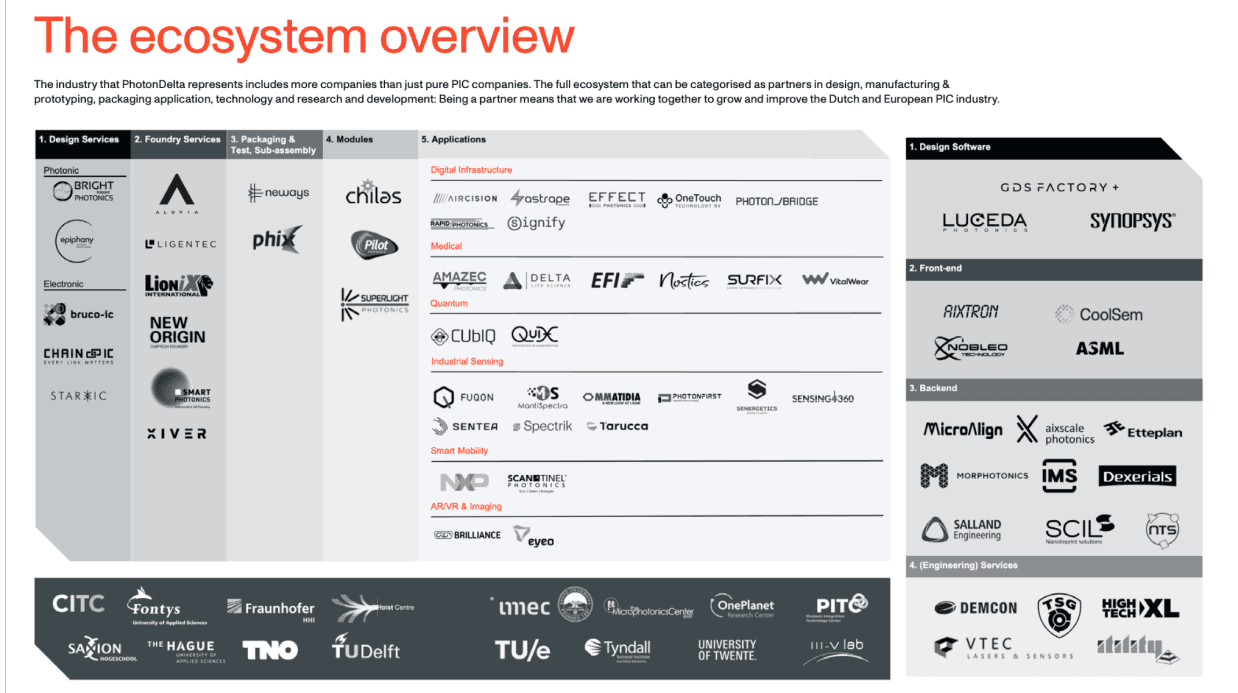Click the Sentea logo
Viewport: 1238px width, 693px height.
tap(466, 426)
